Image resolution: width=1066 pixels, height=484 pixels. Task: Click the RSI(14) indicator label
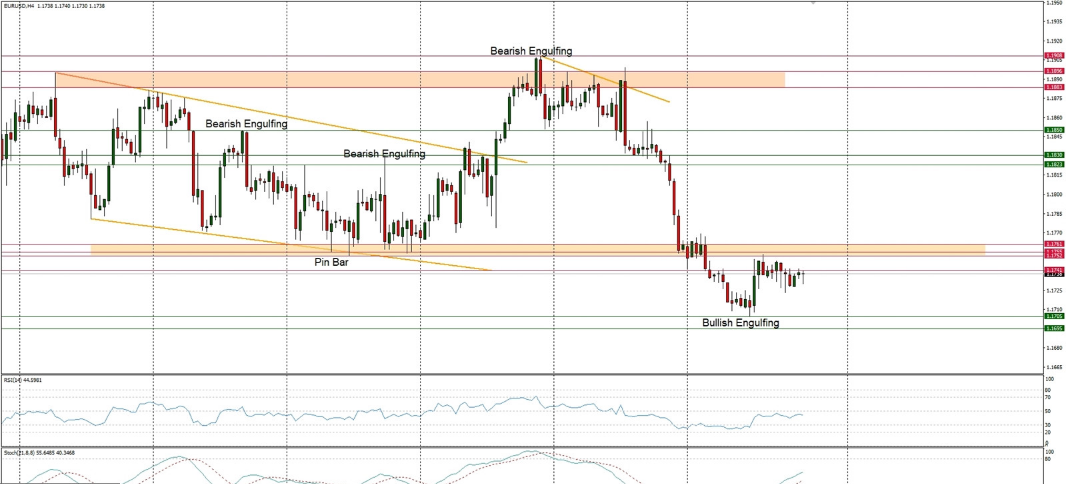tap(22, 380)
